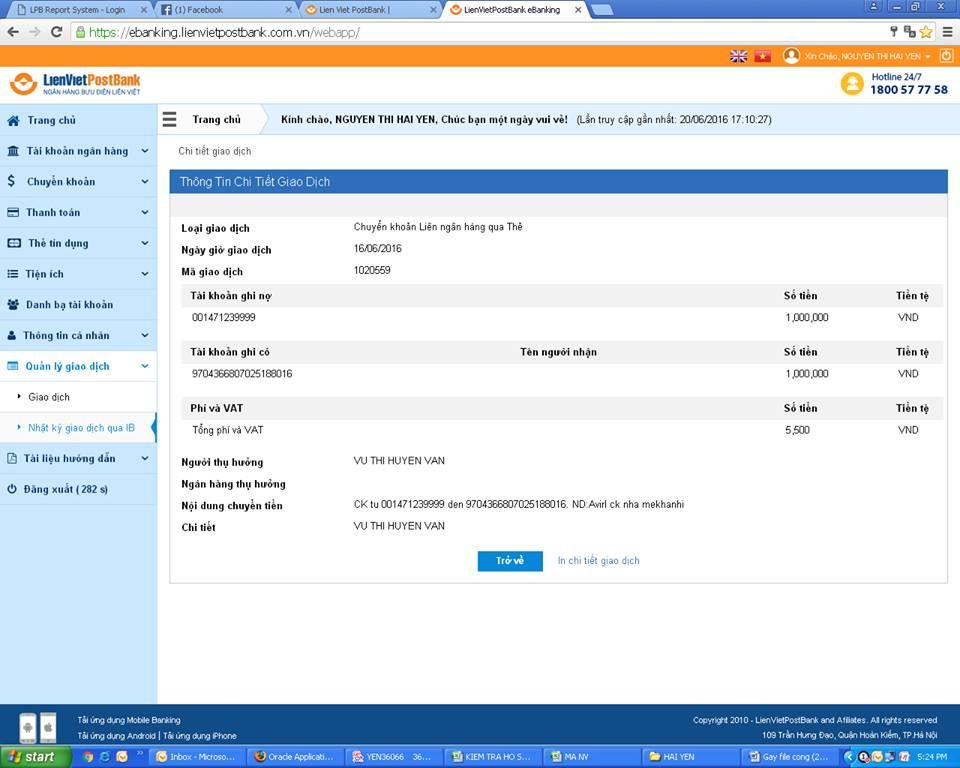Image resolution: width=960 pixels, height=768 pixels.
Task: Click the browser reload button
Action: 56,32
